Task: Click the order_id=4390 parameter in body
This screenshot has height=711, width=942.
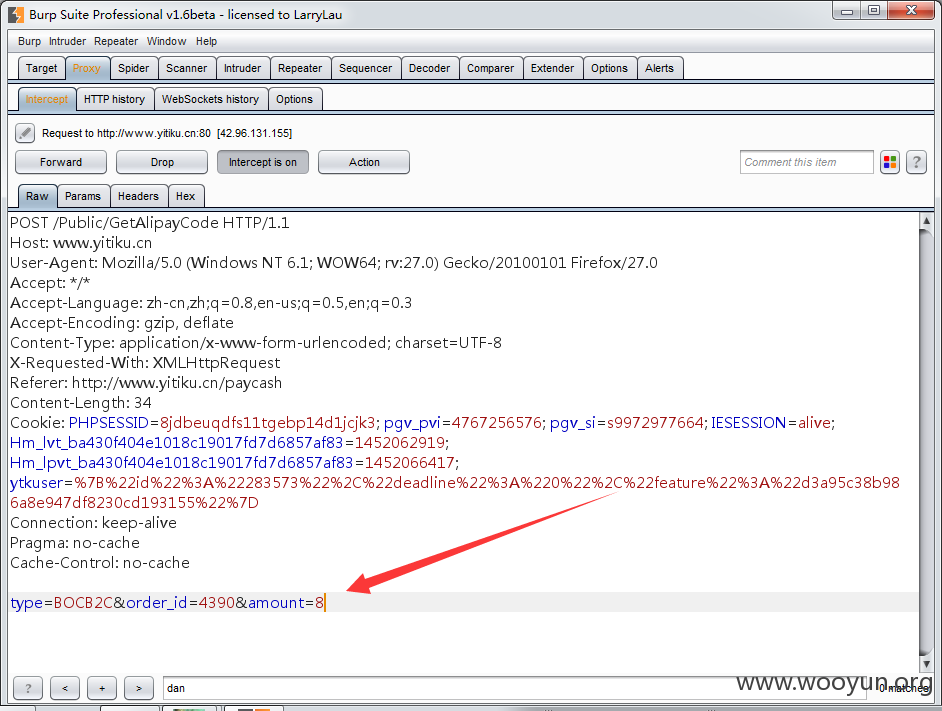Action: point(180,603)
